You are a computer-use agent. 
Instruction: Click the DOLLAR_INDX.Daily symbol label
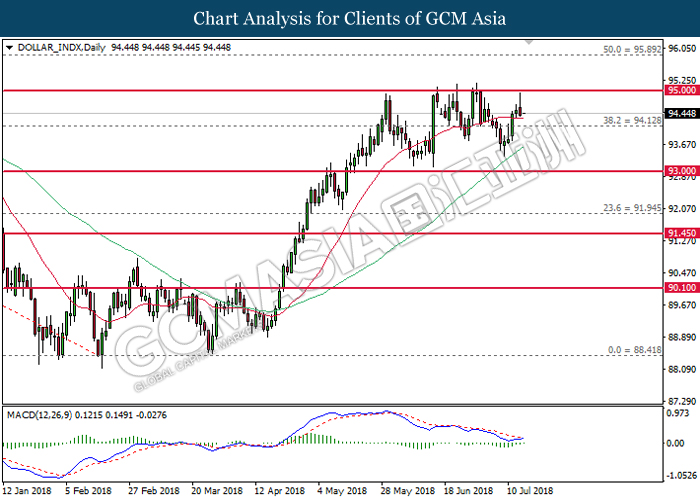[62, 48]
